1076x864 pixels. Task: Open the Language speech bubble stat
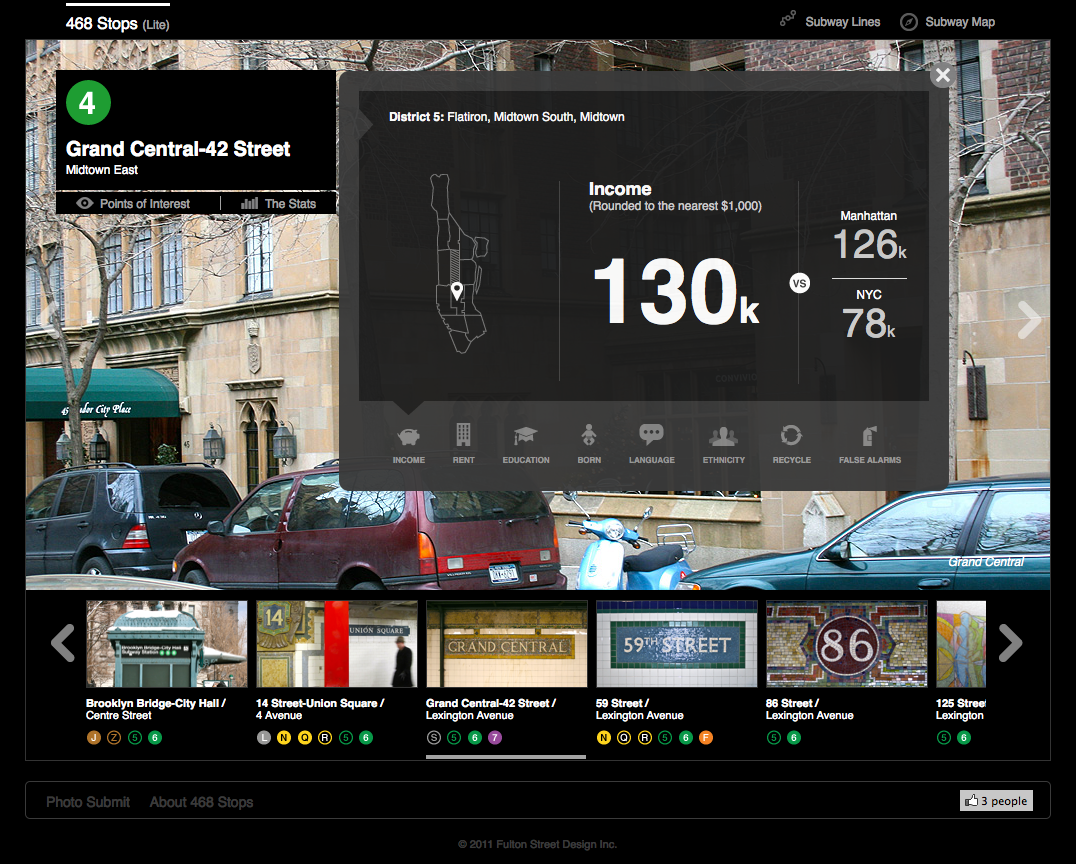(x=651, y=444)
